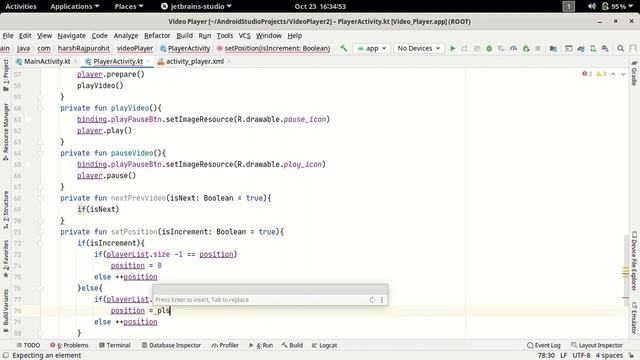Run the app with the green play icon
640x360 pixels.
tap(452, 48)
